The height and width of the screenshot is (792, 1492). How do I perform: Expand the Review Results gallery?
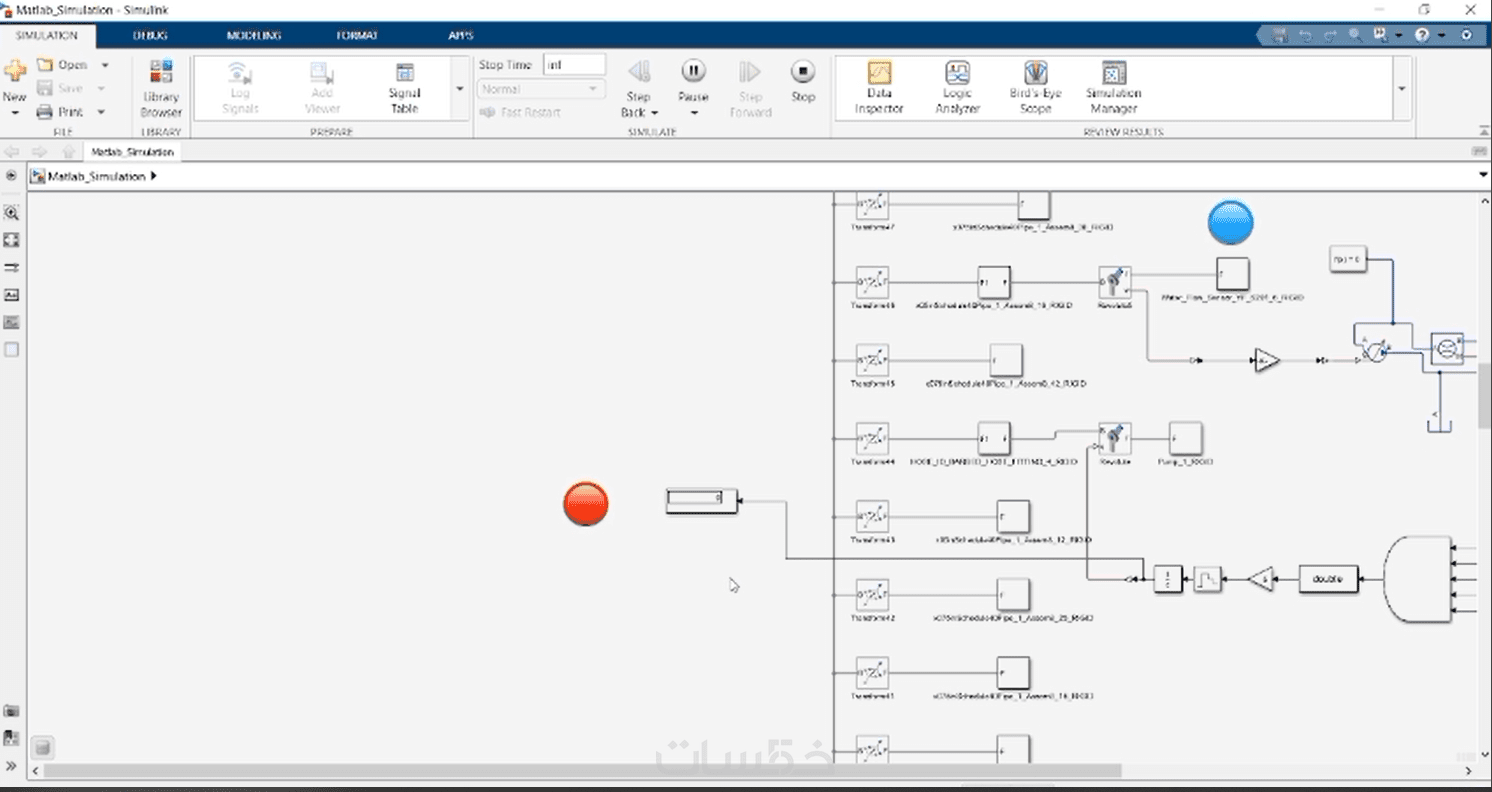(x=1401, y=89)
